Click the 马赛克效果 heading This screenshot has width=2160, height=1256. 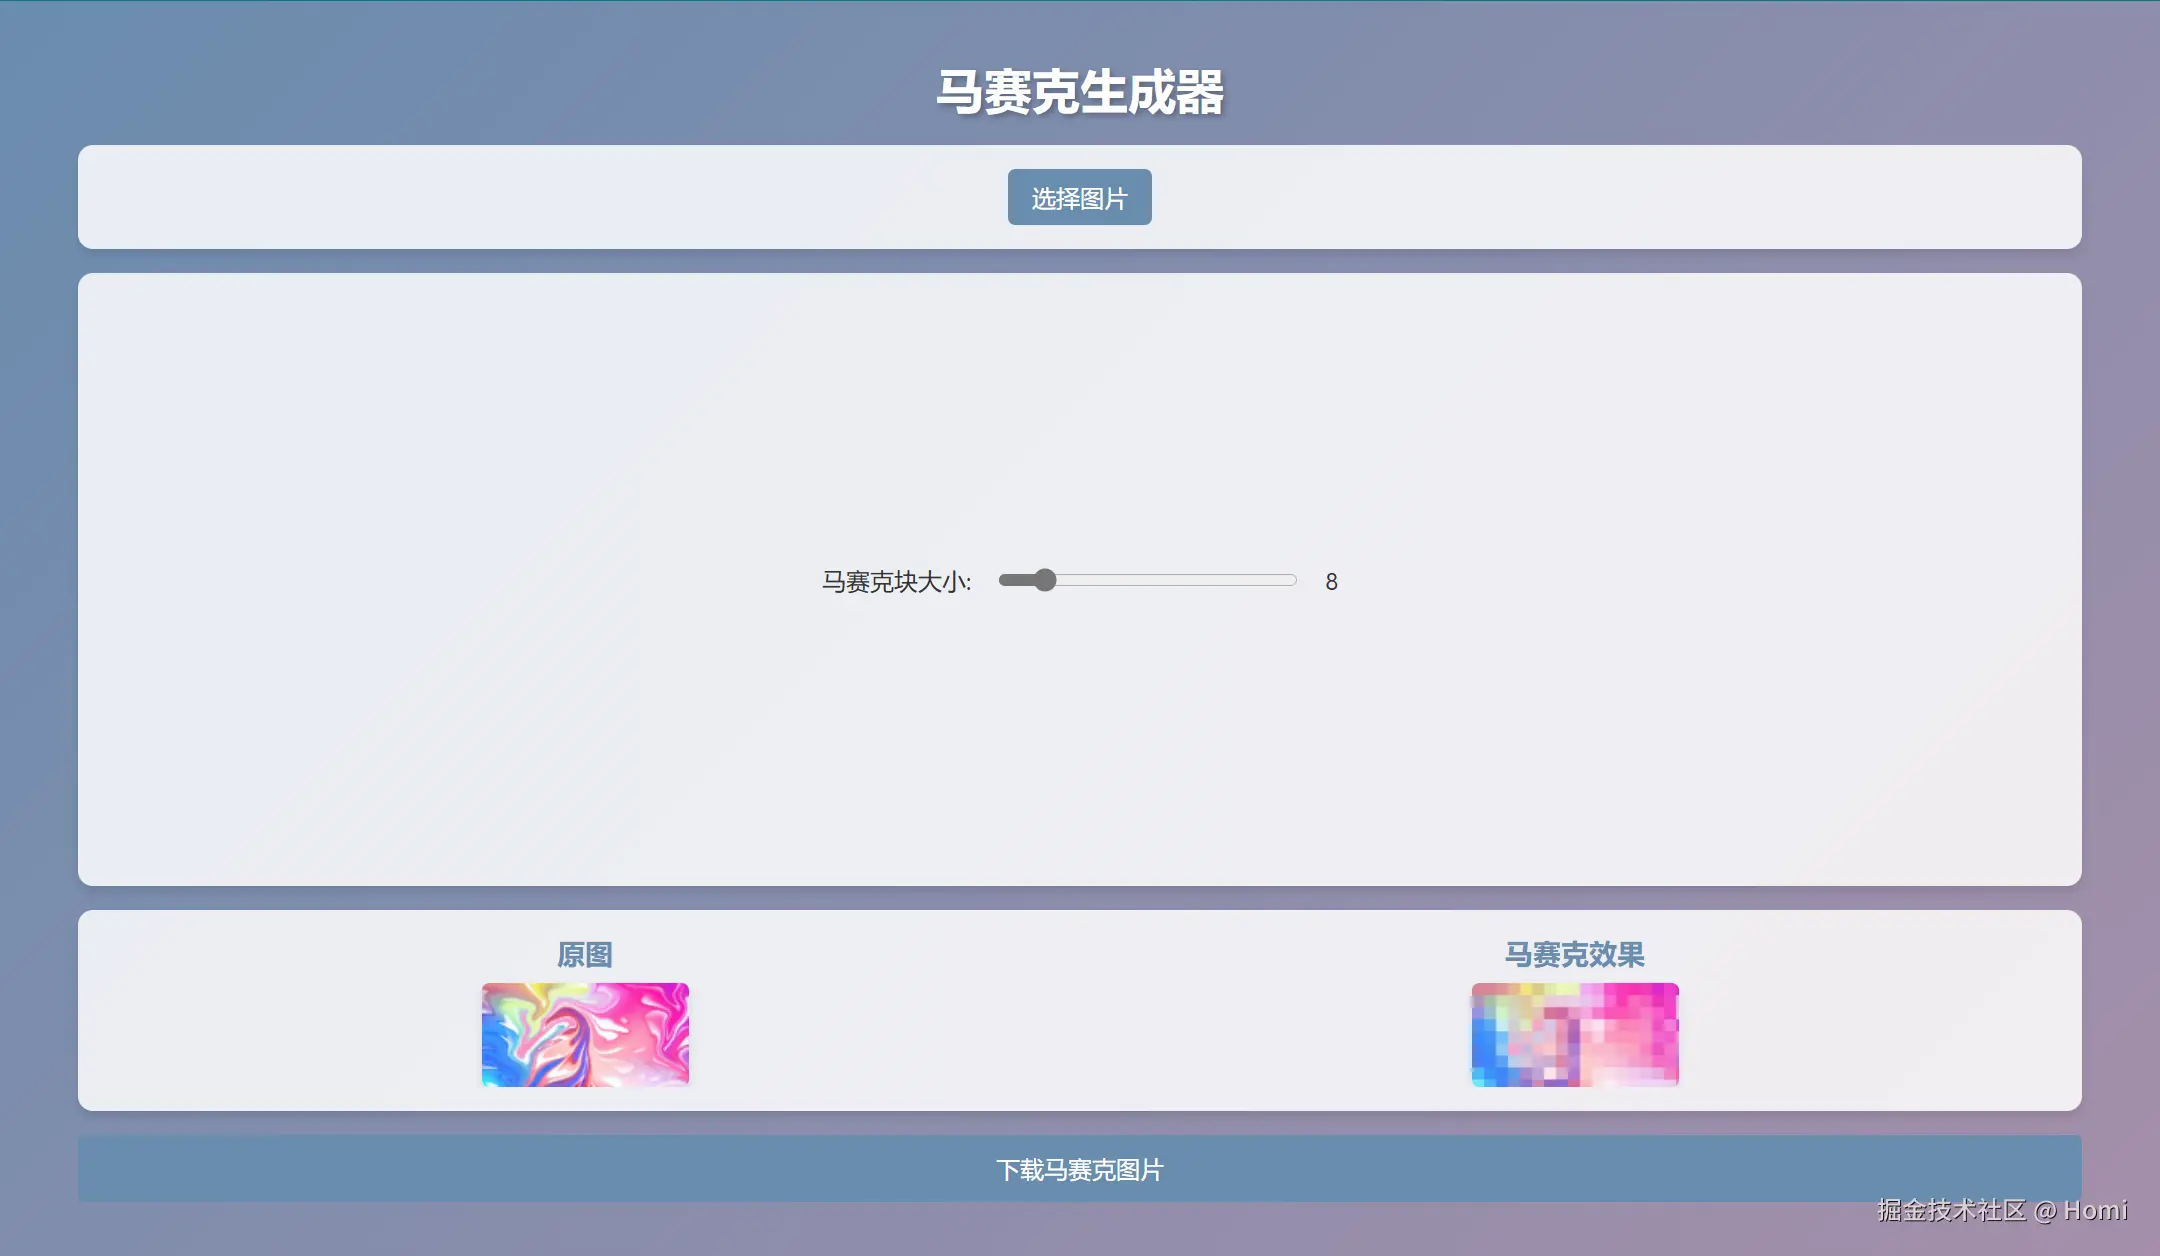[x=1574, y=955]
